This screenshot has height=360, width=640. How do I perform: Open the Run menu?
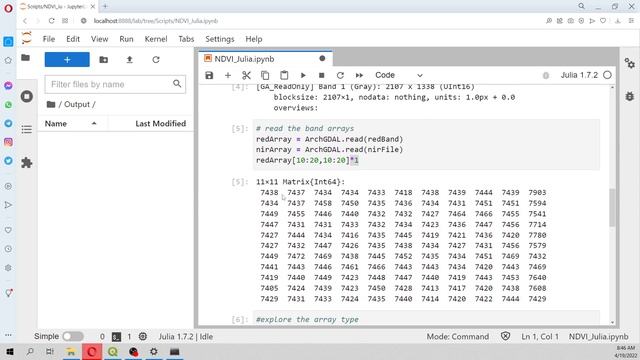[126, 39]
